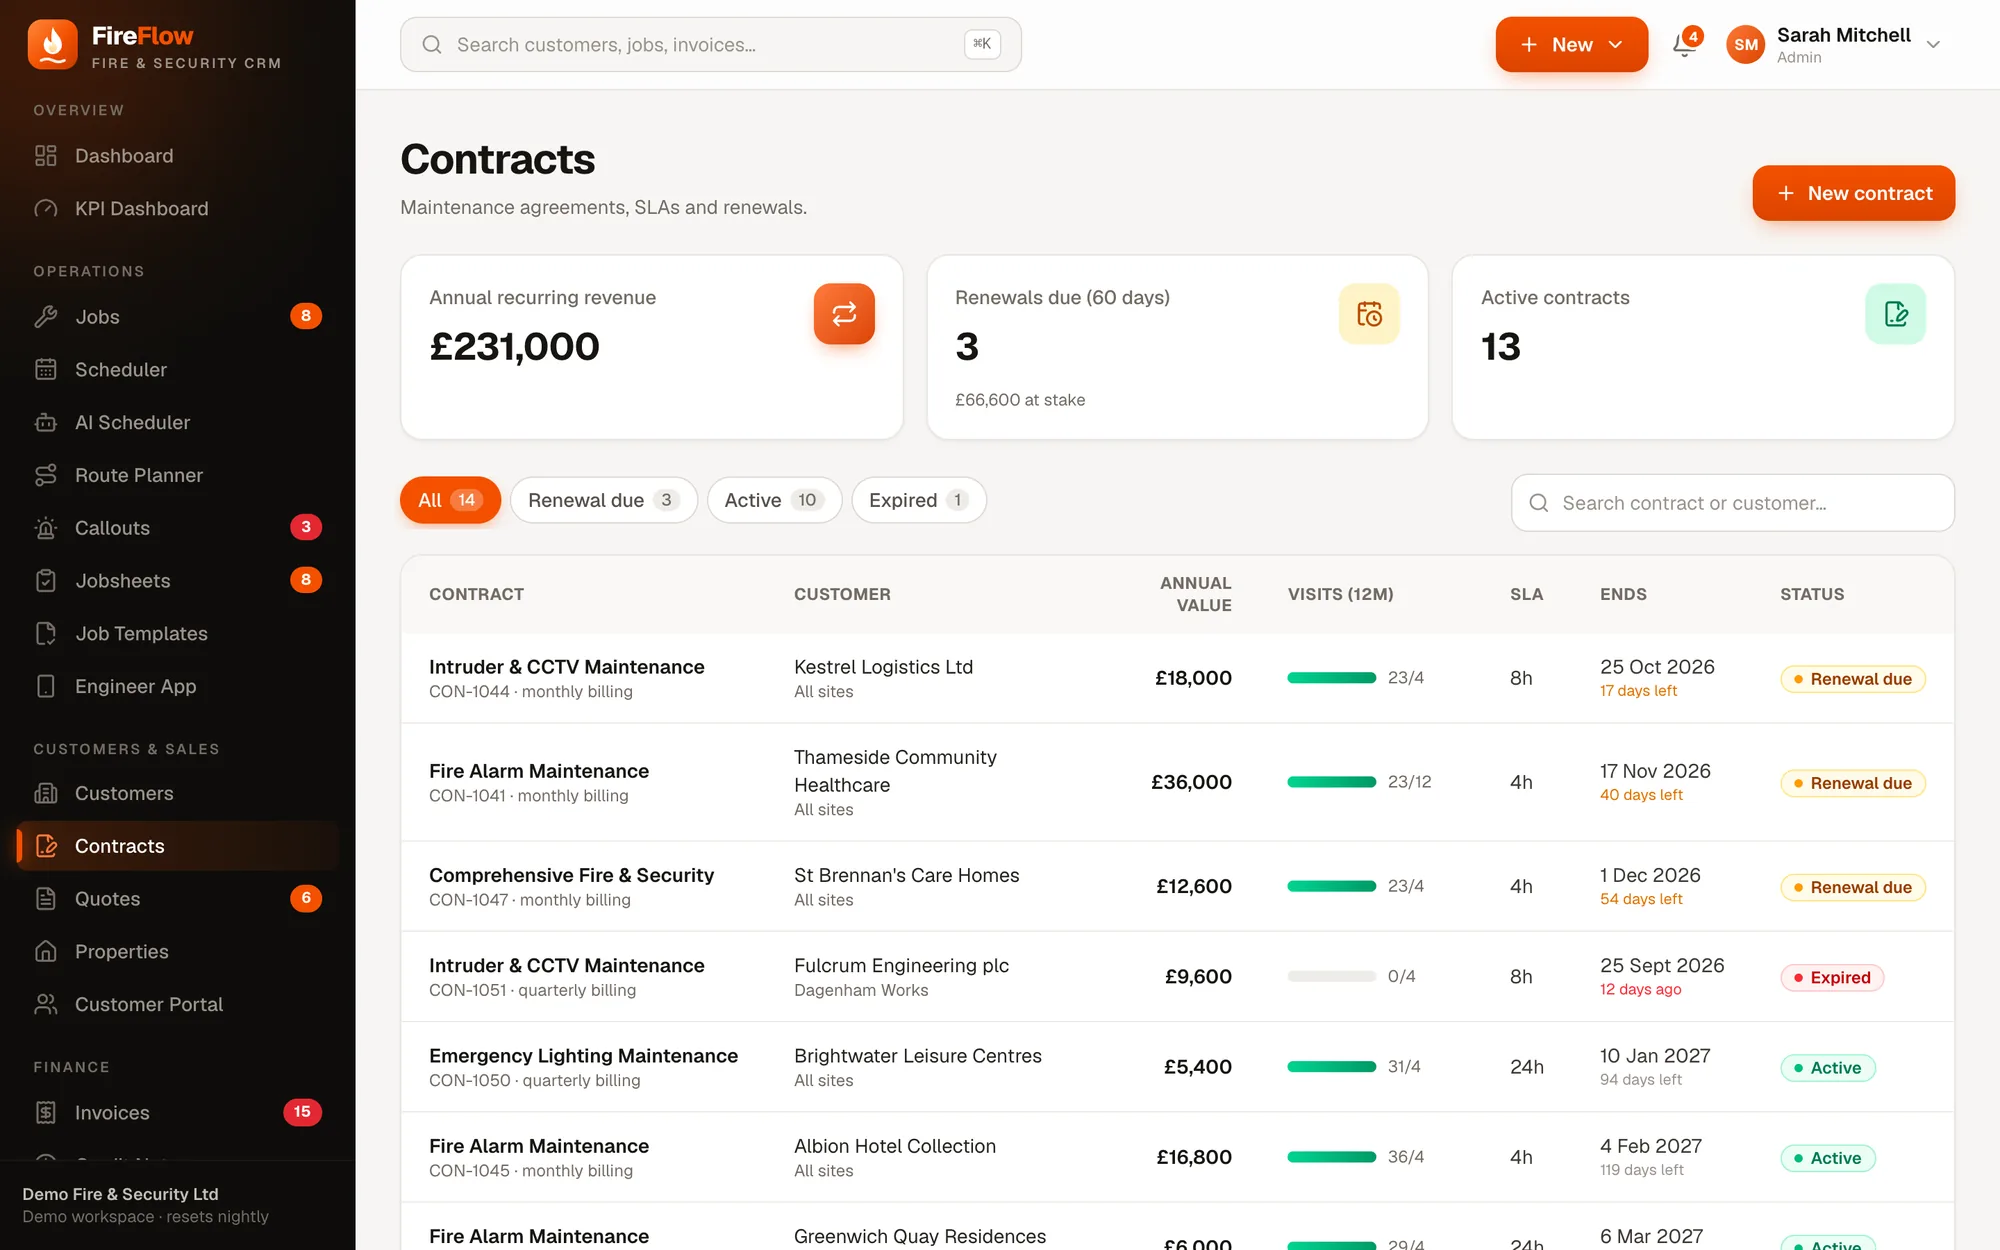Viewport: 2000px width, 1250px height.
Task: Open Contracts in the sidebar
Action: point(178,846)
